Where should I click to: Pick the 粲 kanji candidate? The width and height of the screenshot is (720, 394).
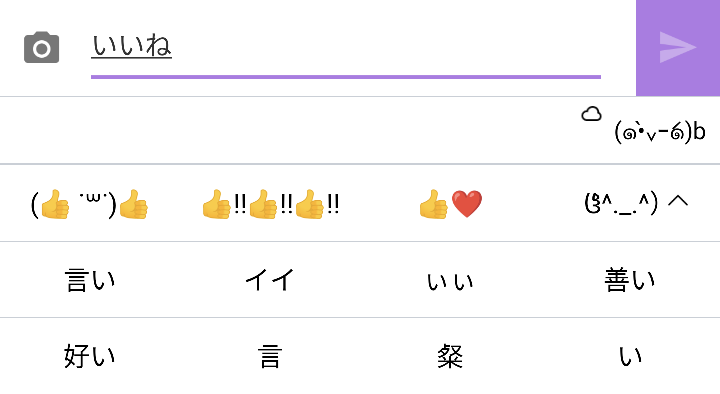(450, 356)
